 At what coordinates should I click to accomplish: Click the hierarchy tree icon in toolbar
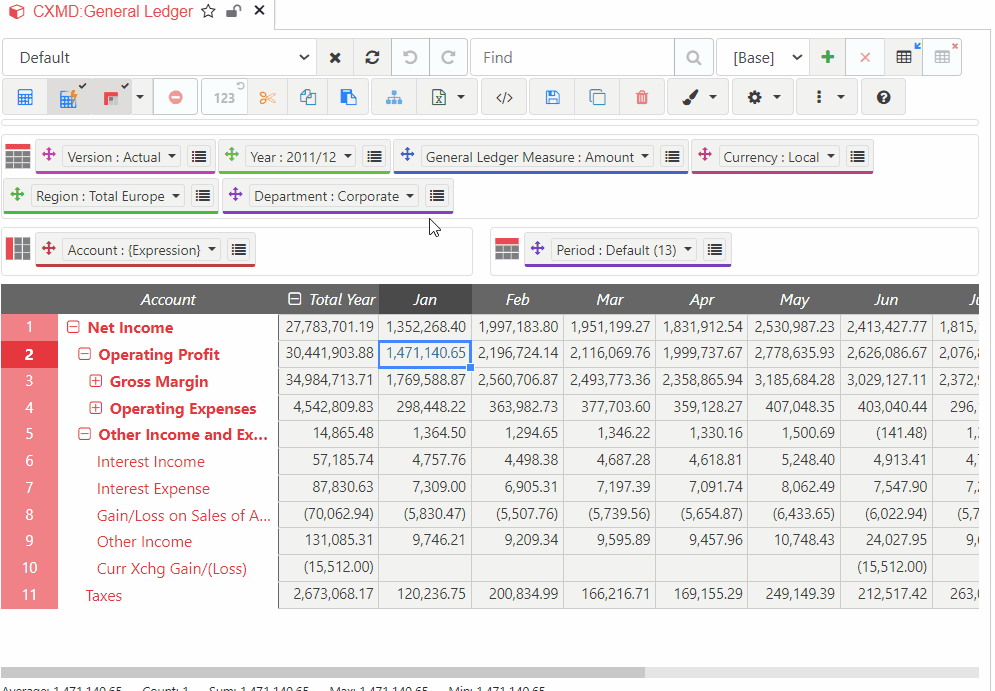coord(393,97)
